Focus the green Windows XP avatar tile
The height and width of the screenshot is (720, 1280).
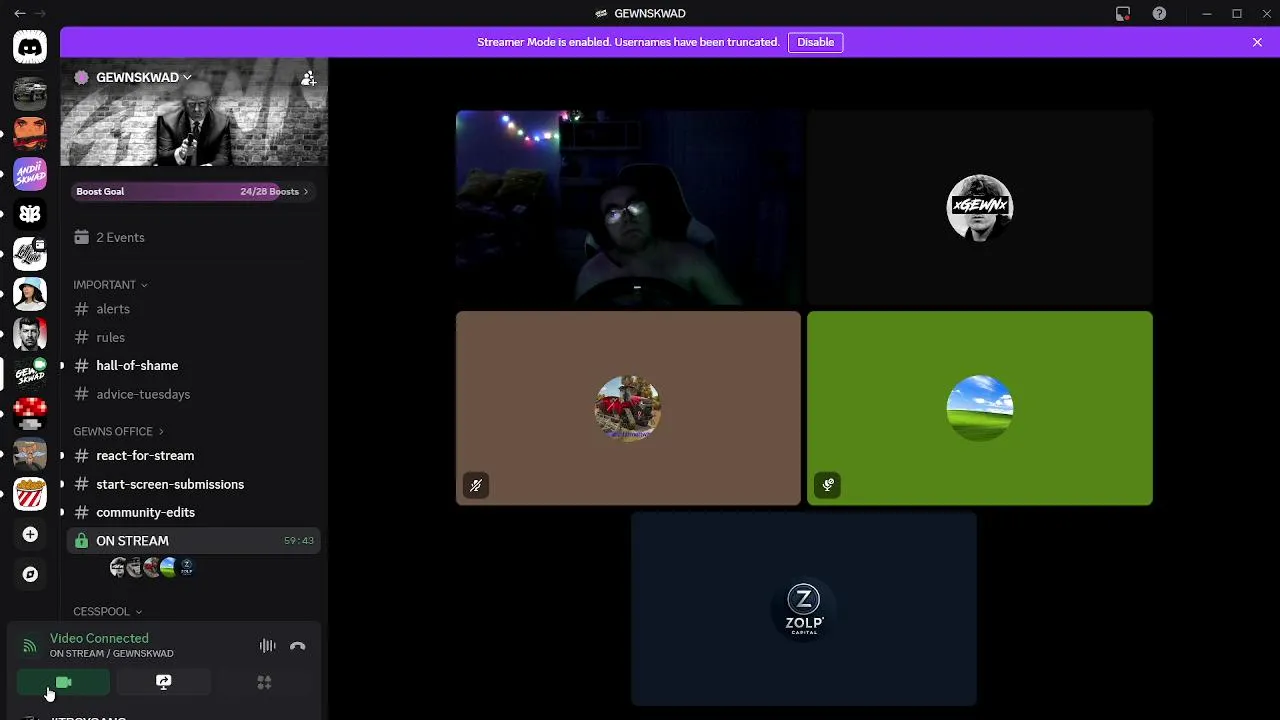(980, 408)
